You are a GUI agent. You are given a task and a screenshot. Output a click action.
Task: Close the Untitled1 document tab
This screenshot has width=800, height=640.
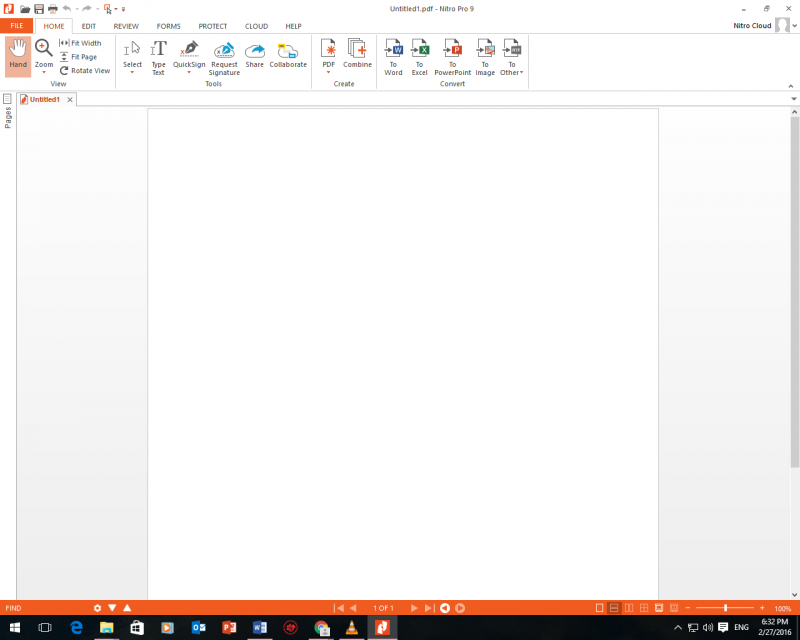[70, 100]
